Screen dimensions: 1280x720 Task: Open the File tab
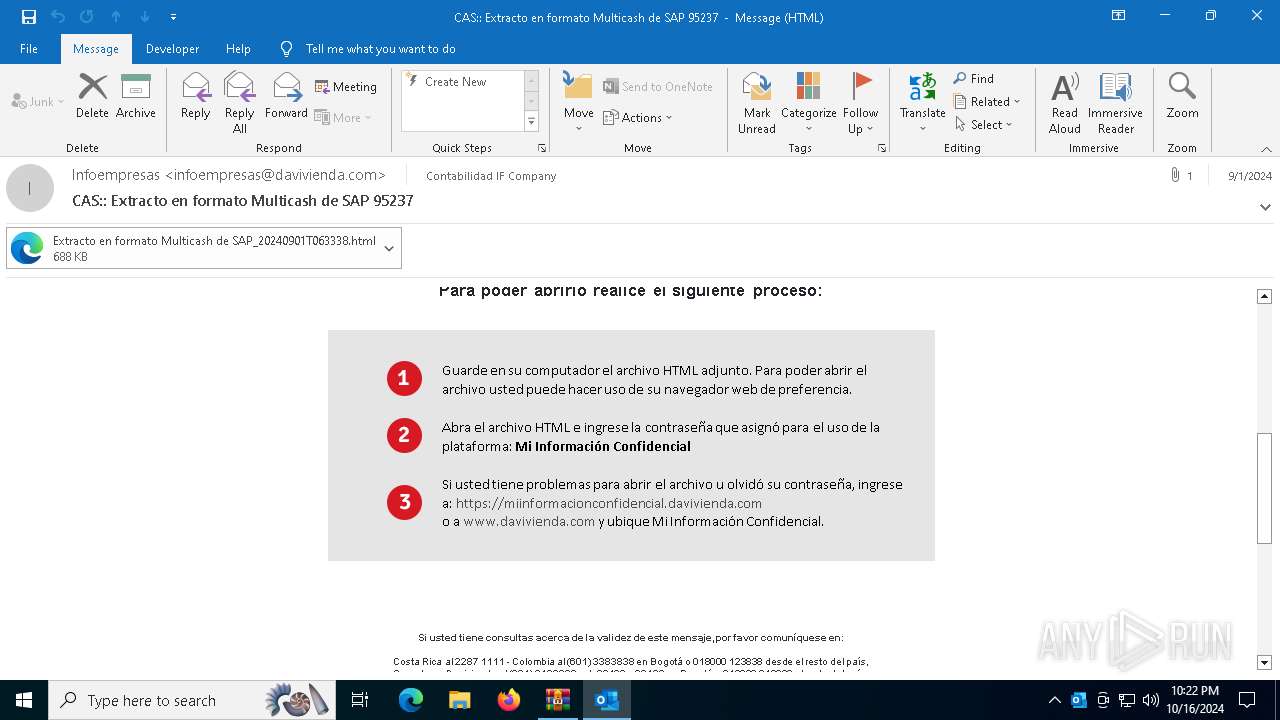click(x=29, y=49)
